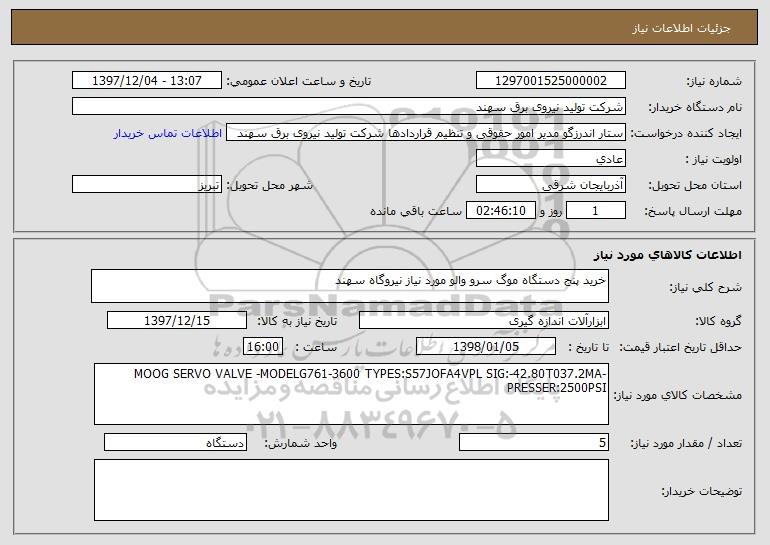Select the label حداقل تاریخ اعتبار قیمت

[680, 347]
